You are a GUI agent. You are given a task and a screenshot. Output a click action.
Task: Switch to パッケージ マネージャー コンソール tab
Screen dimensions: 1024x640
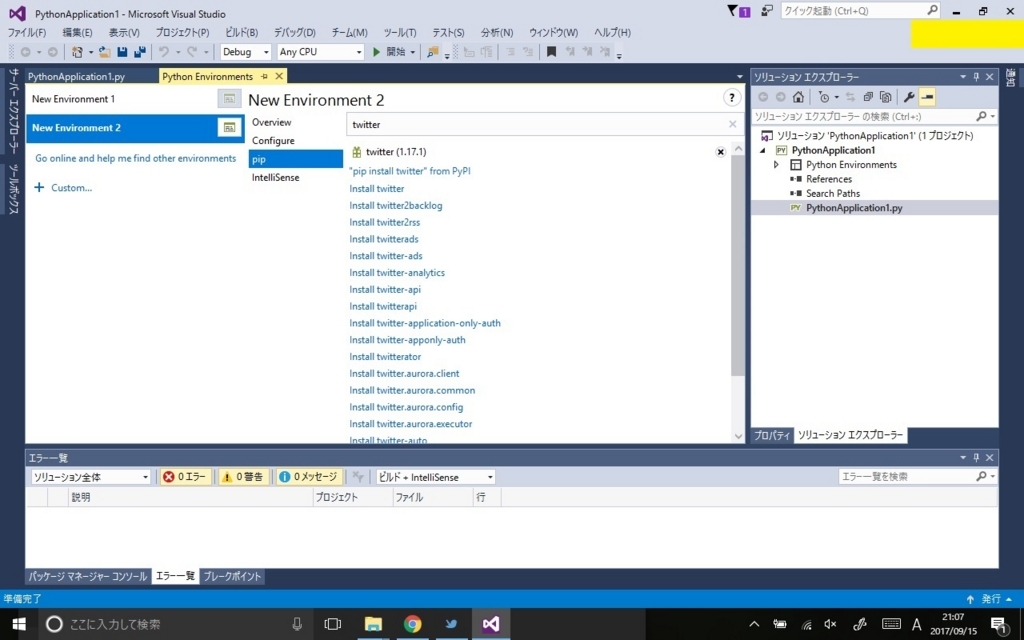pos(88,576)
